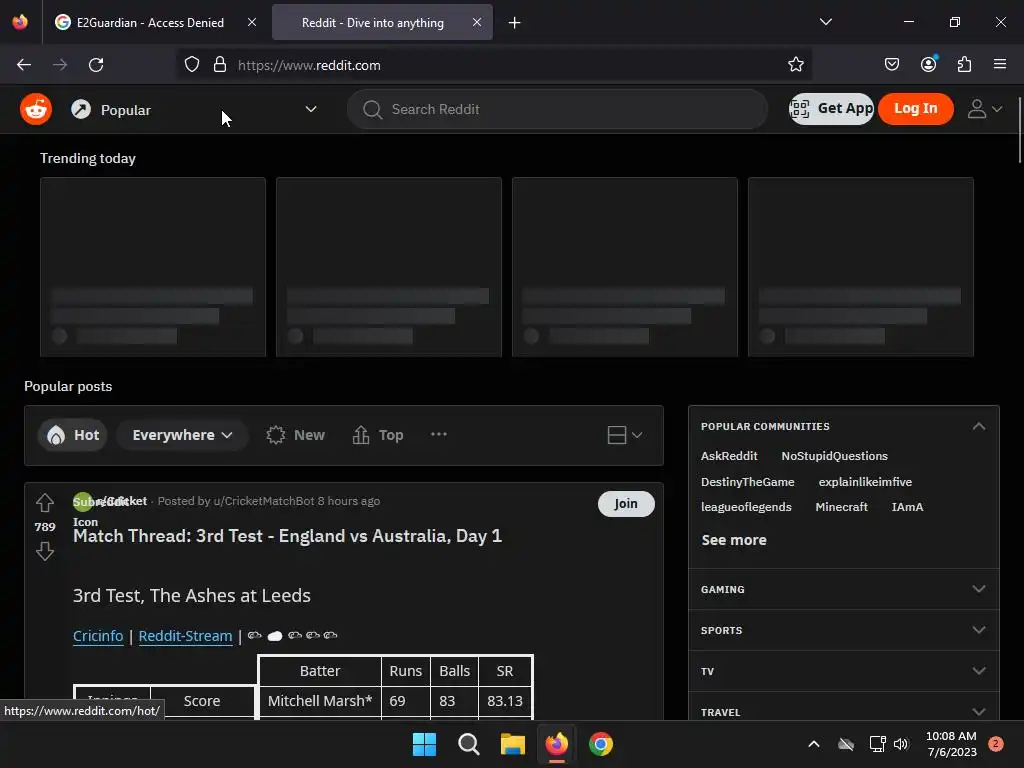The image size is (1024, 768).
Task: View site security lock info
Action: (x=220, y=65)
